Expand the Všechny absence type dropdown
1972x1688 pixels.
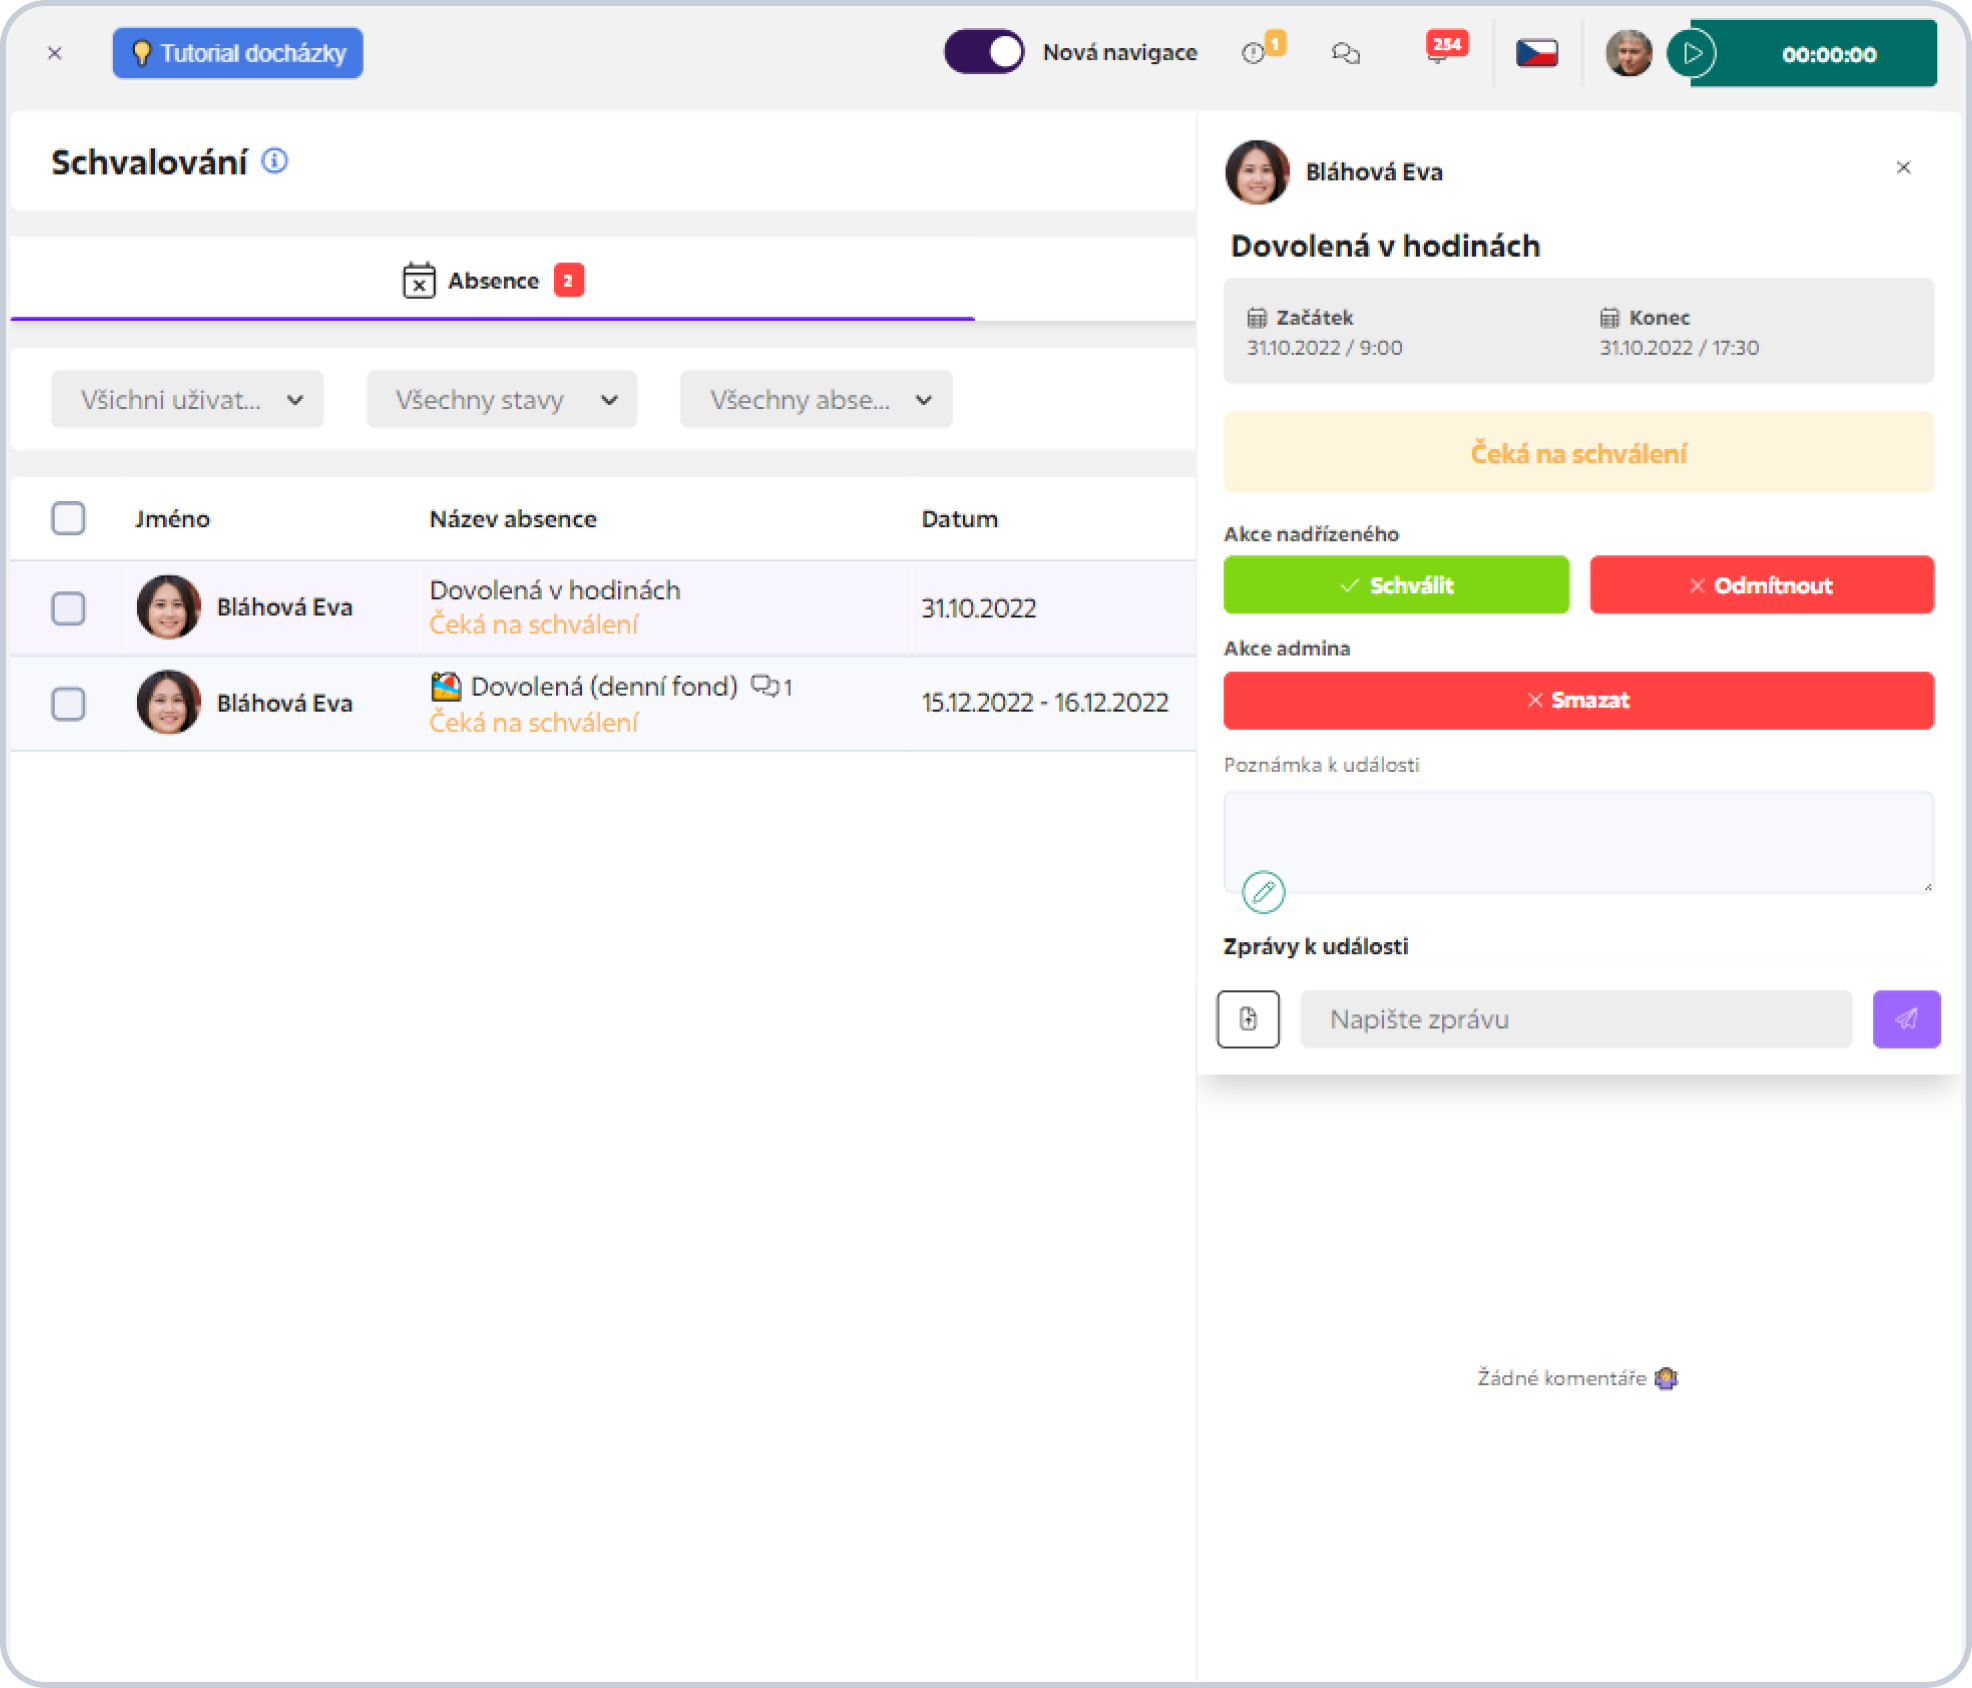pyautogui.click(x=816, y=400)
